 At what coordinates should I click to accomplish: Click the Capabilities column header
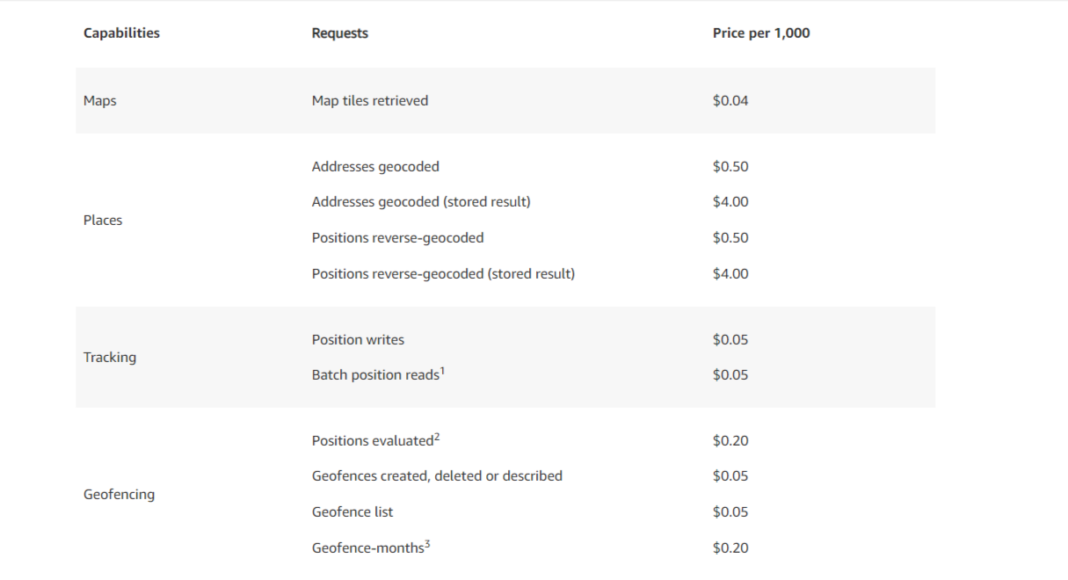(121, 33)
